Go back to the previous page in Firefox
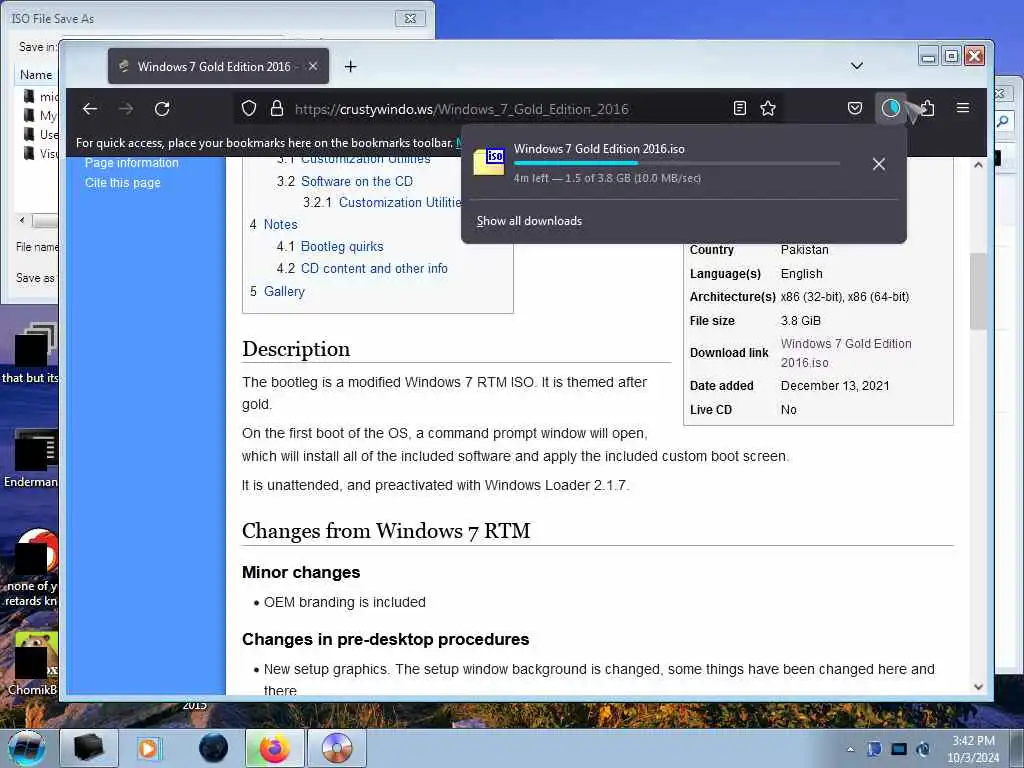 point(90,109)
